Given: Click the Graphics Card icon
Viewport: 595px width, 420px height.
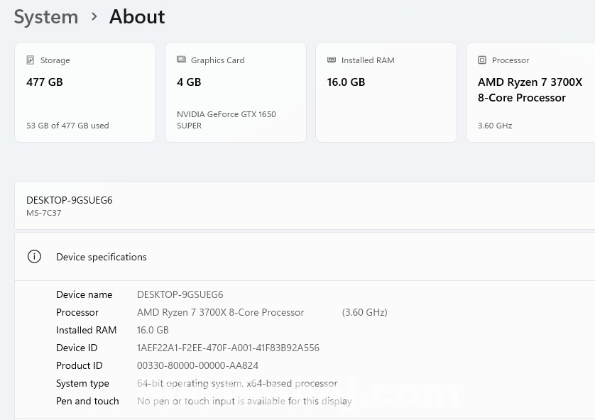Looking at the screenshot, I should point(181,60).
